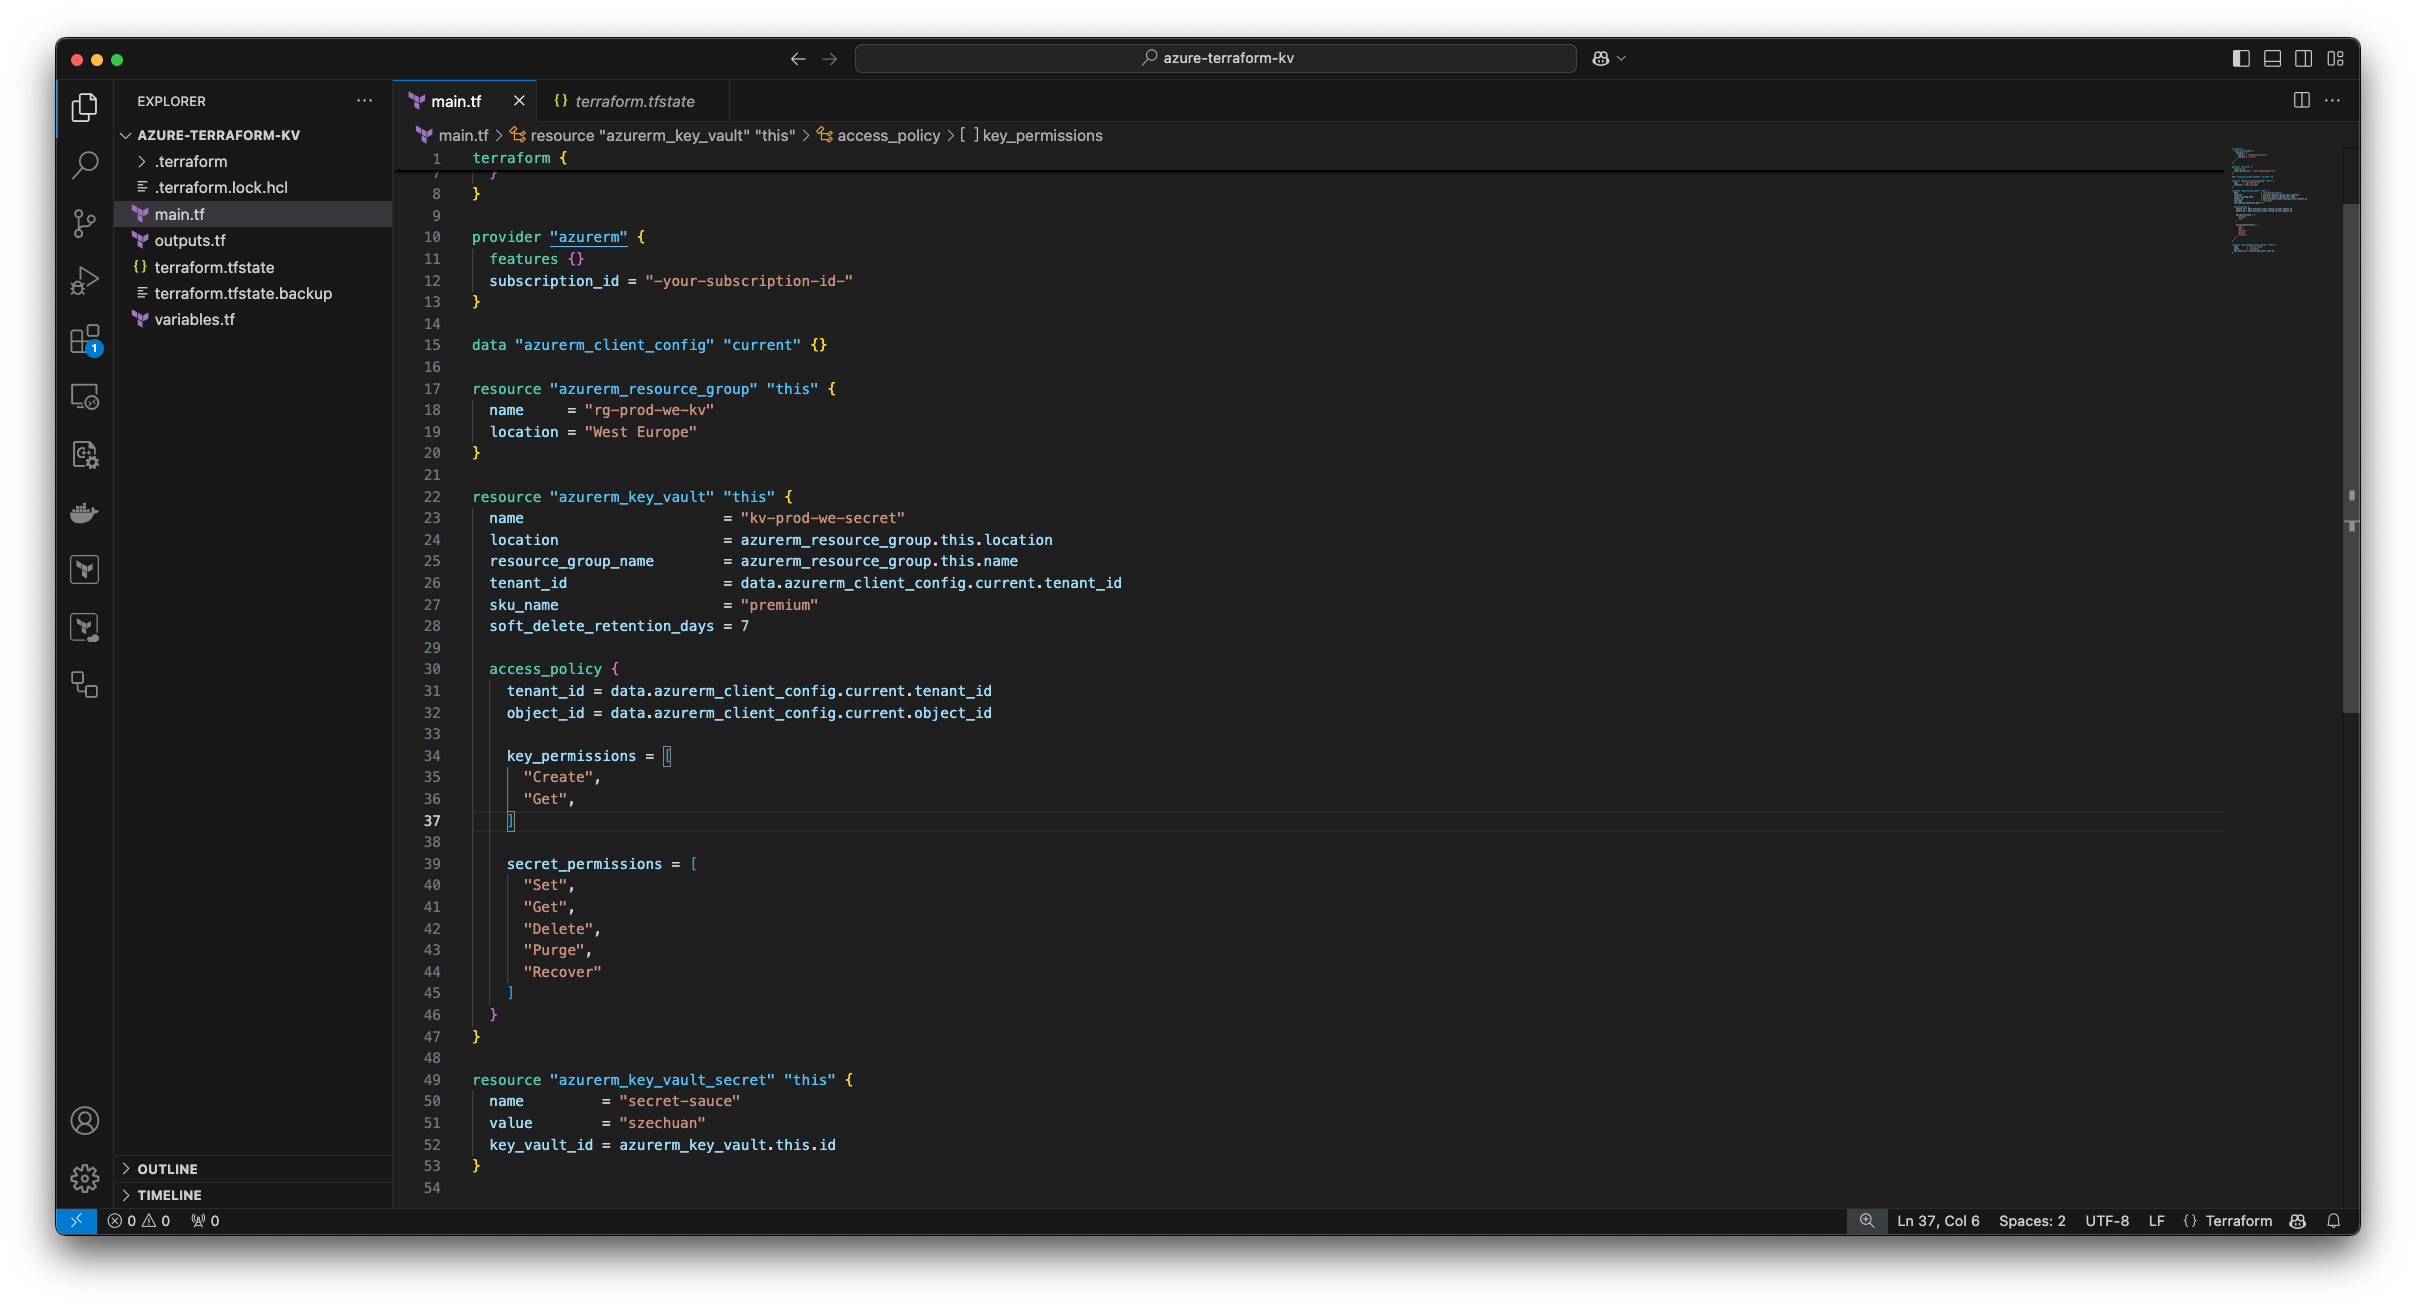Viewport: 2416px width, 1309px height.
Task: Split the editor to the right
Action: pos(2302,101)
